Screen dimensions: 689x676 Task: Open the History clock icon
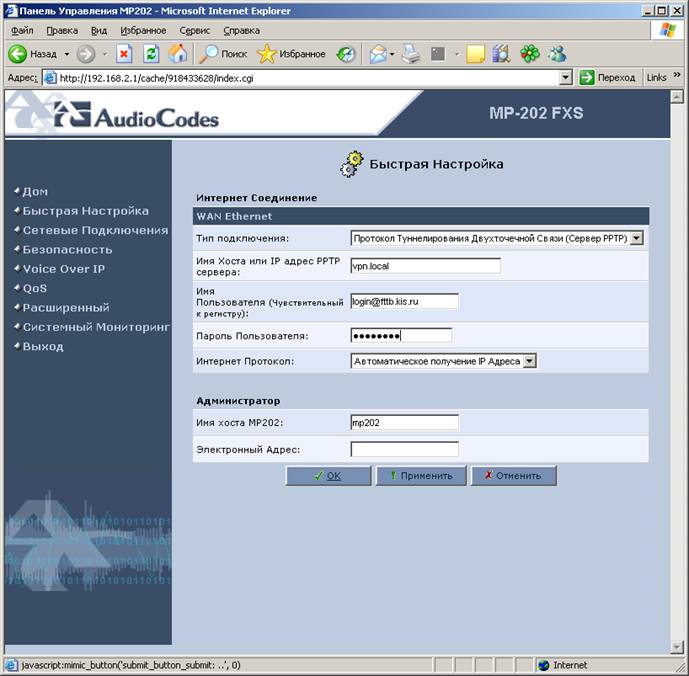[x=346, y=55]
